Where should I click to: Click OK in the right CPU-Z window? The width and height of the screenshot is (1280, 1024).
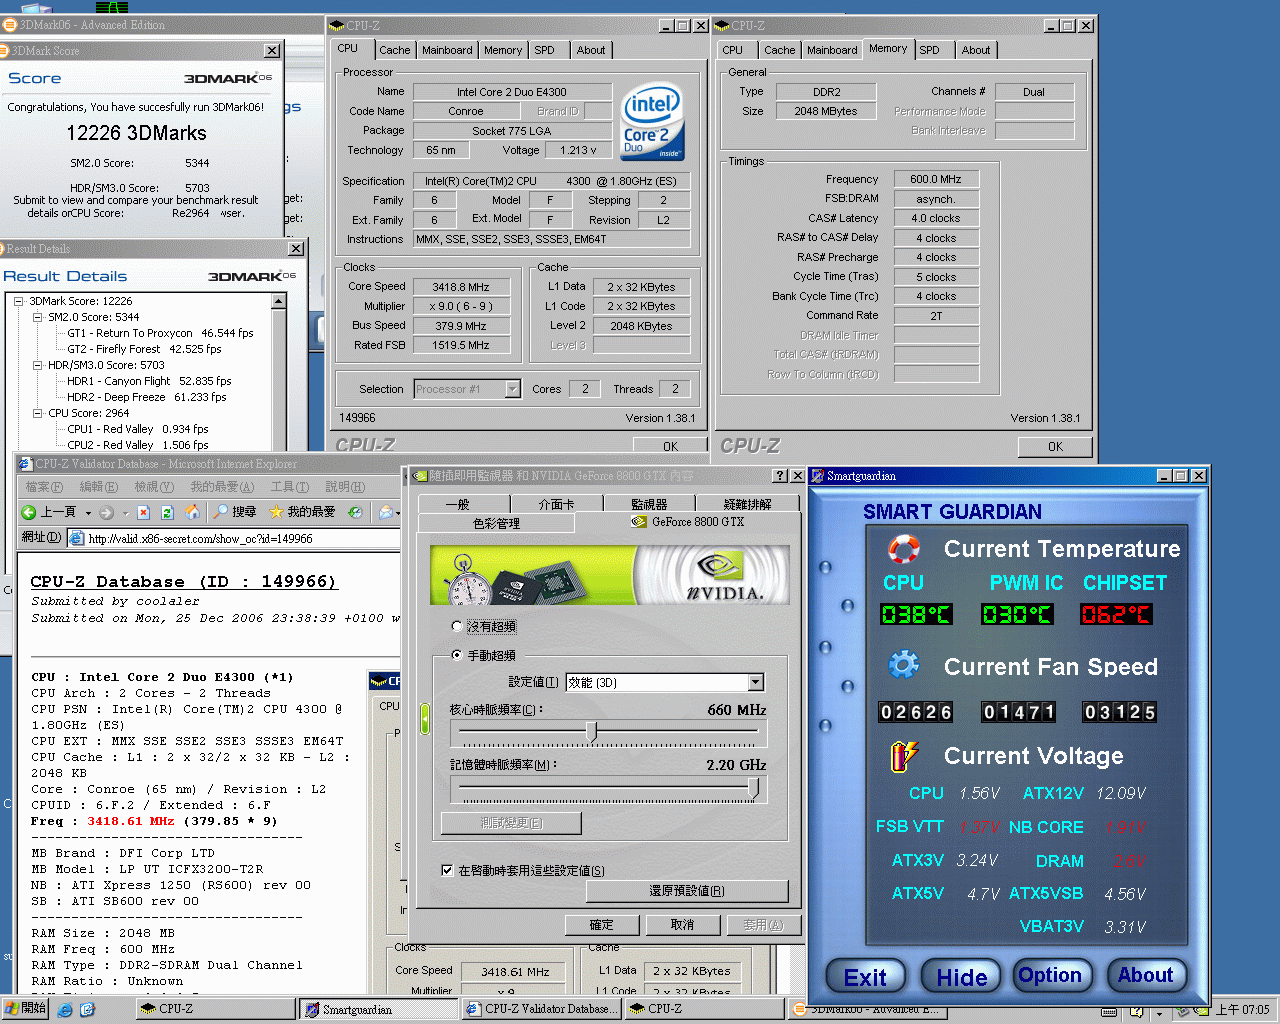click(x=1055, y=447)
